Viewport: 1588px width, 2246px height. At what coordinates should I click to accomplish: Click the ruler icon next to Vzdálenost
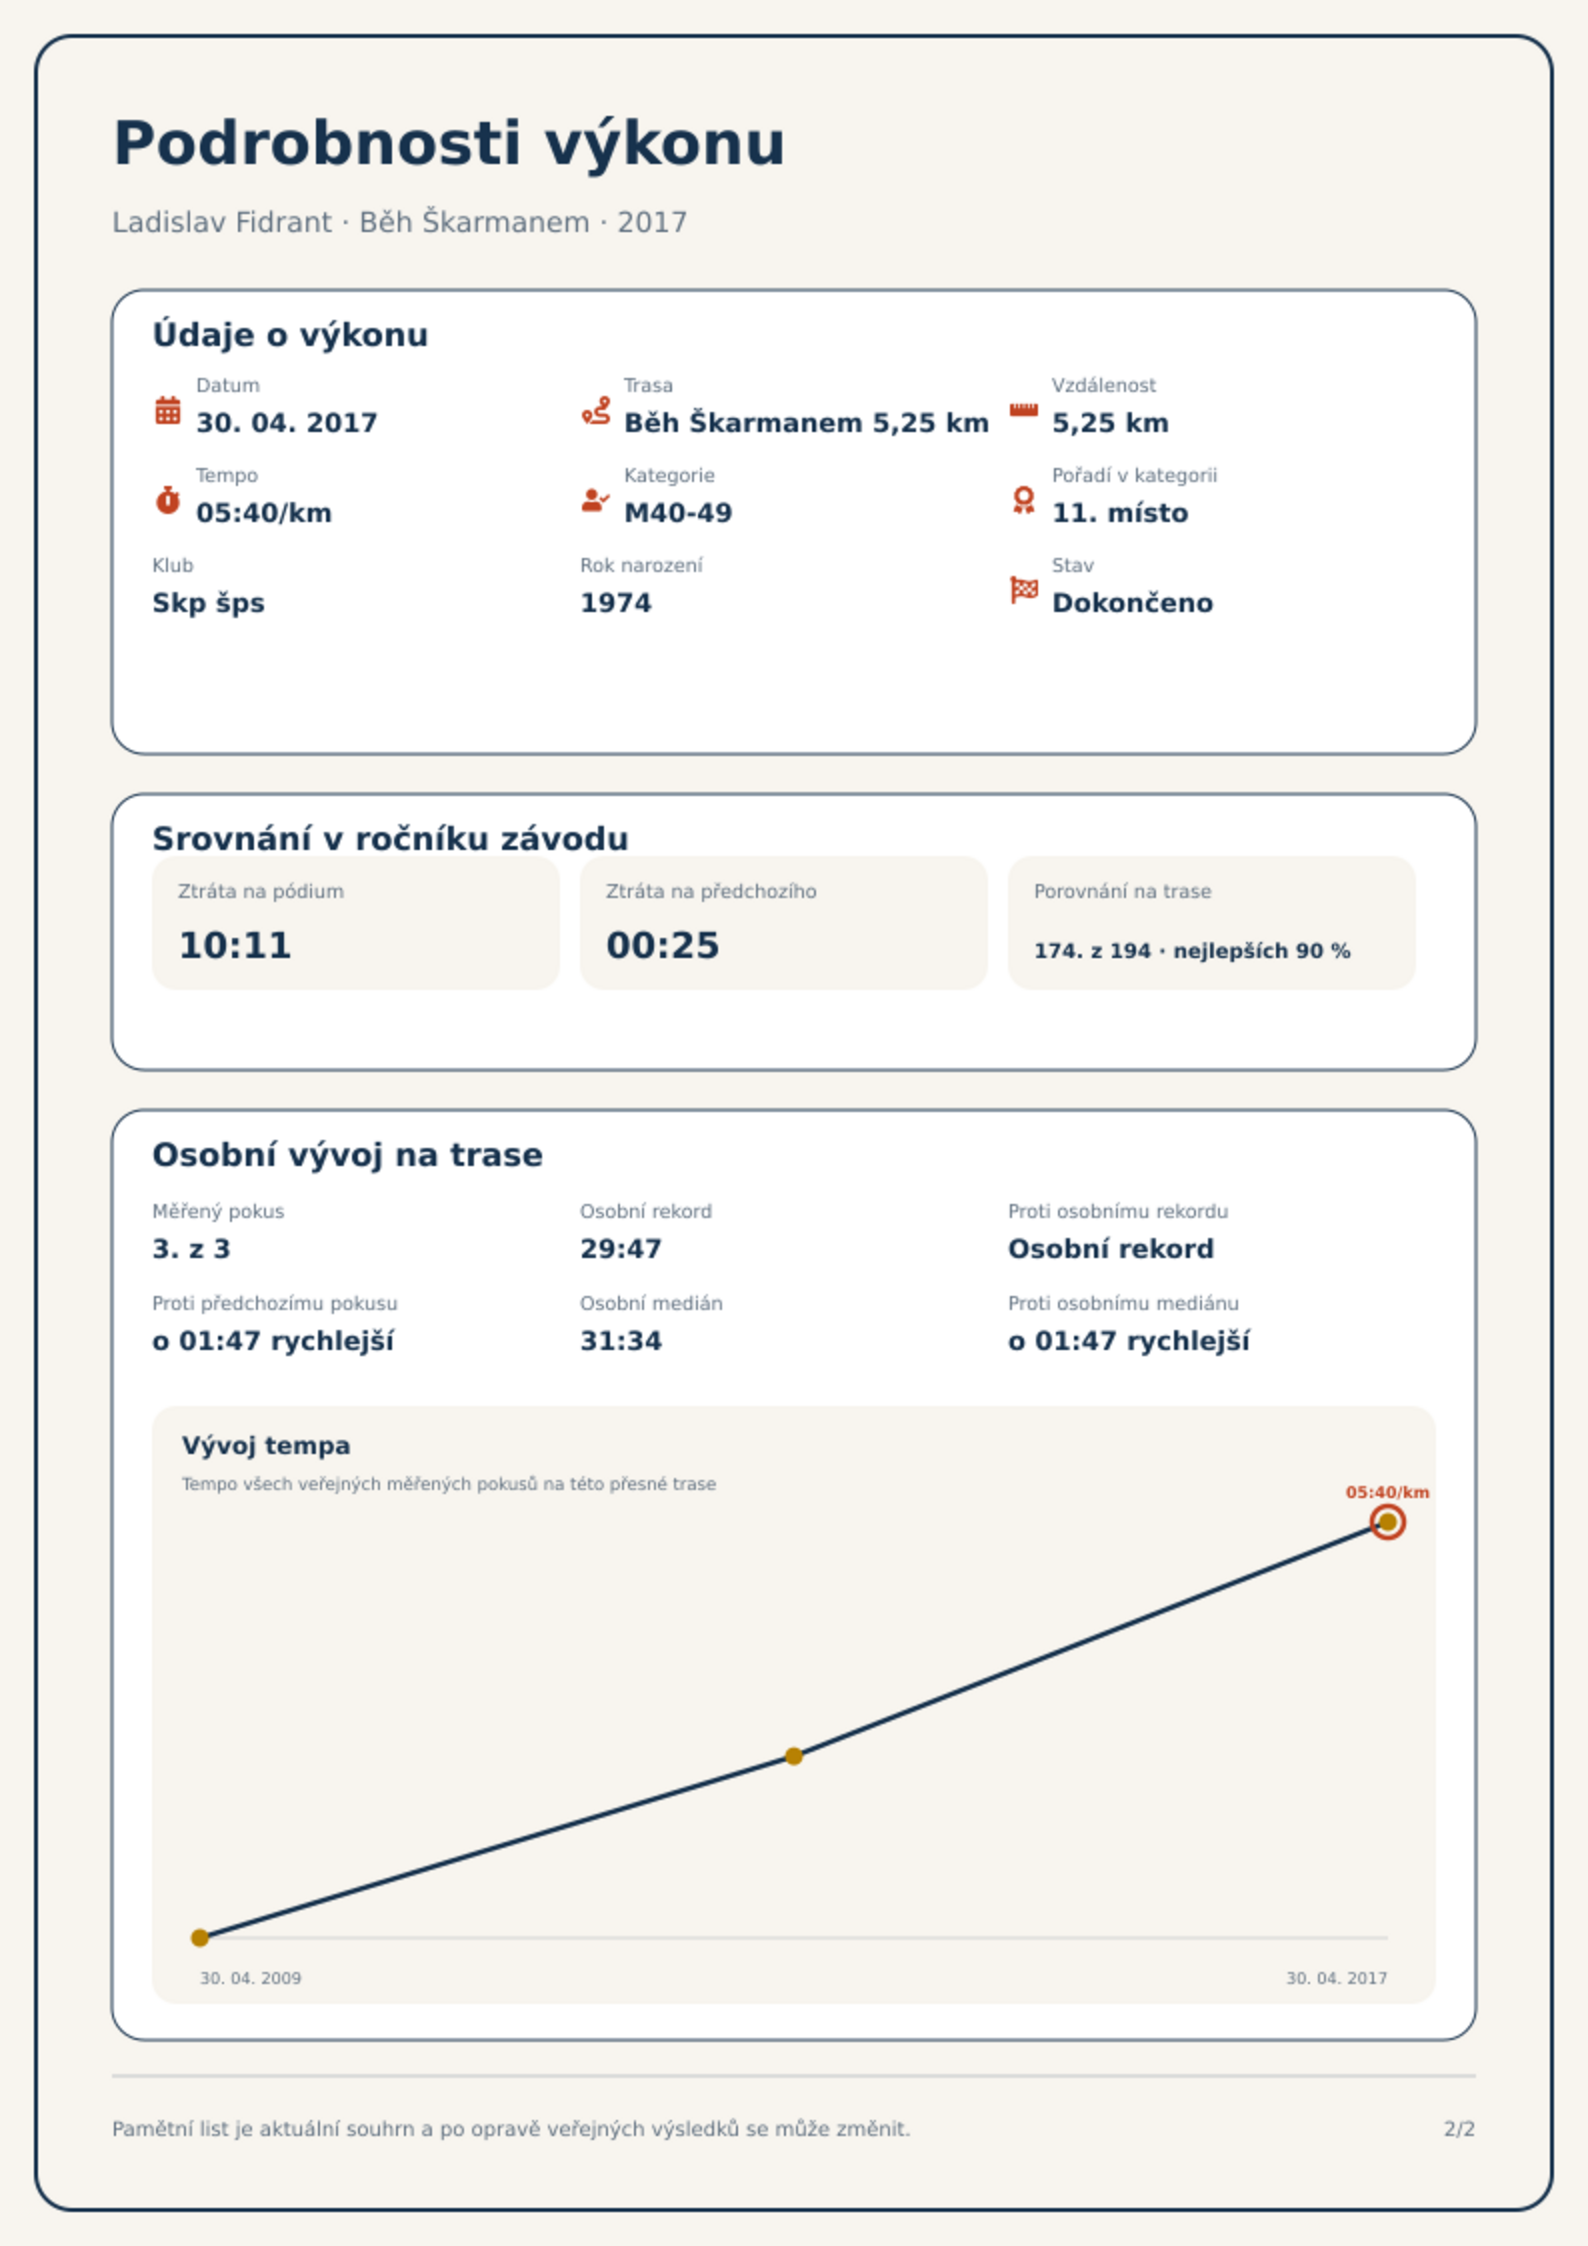tap(1023, 410)
